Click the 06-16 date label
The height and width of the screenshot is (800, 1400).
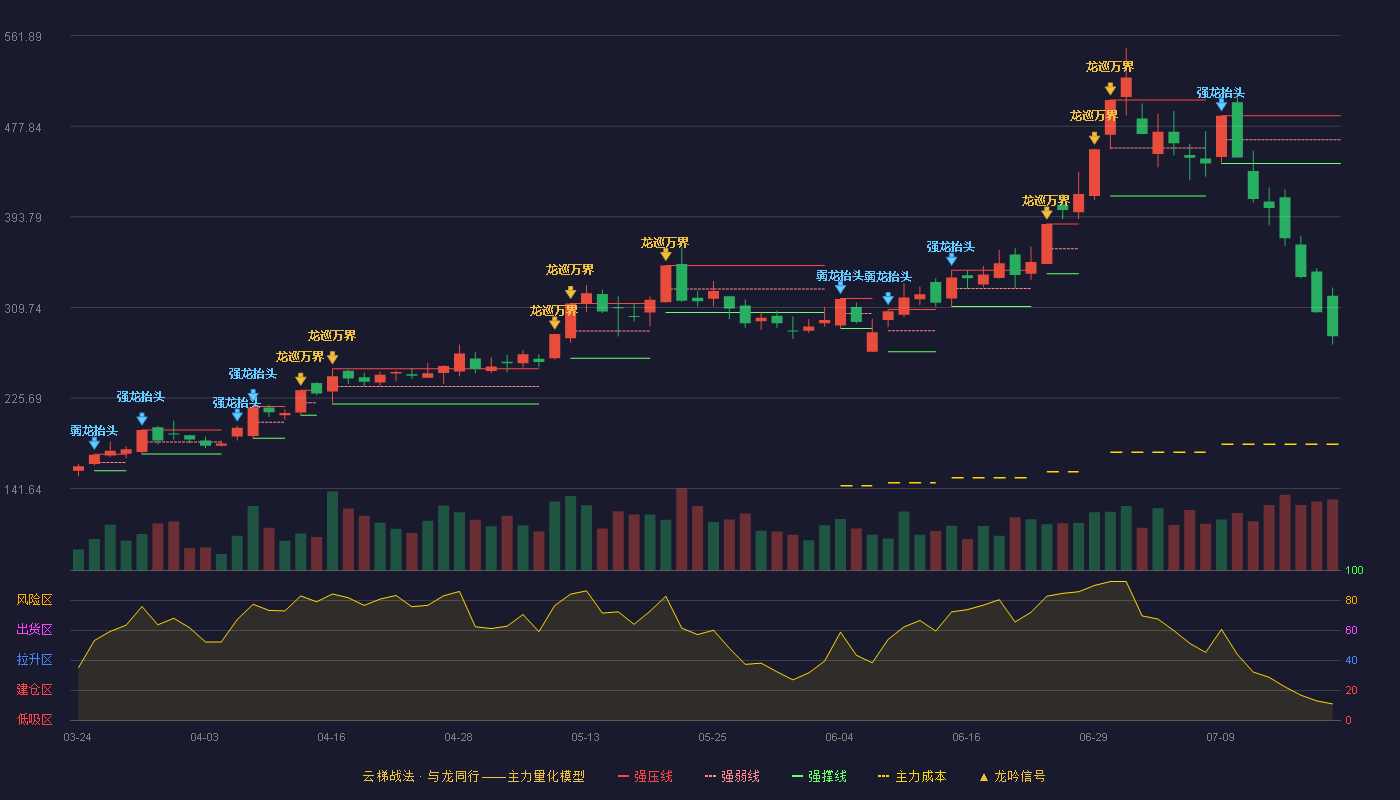966,737
